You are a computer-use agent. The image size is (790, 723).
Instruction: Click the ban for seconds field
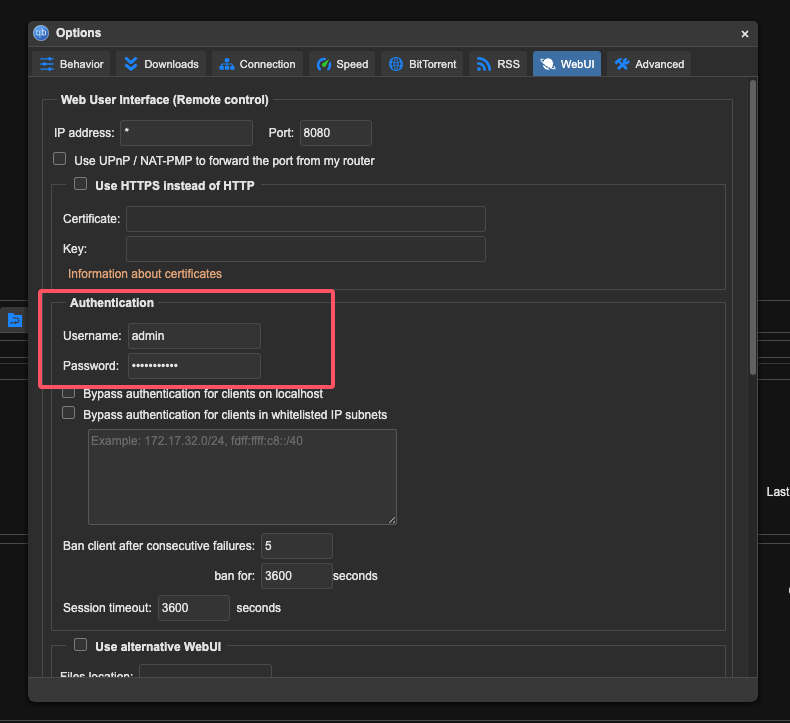point(297,576)
